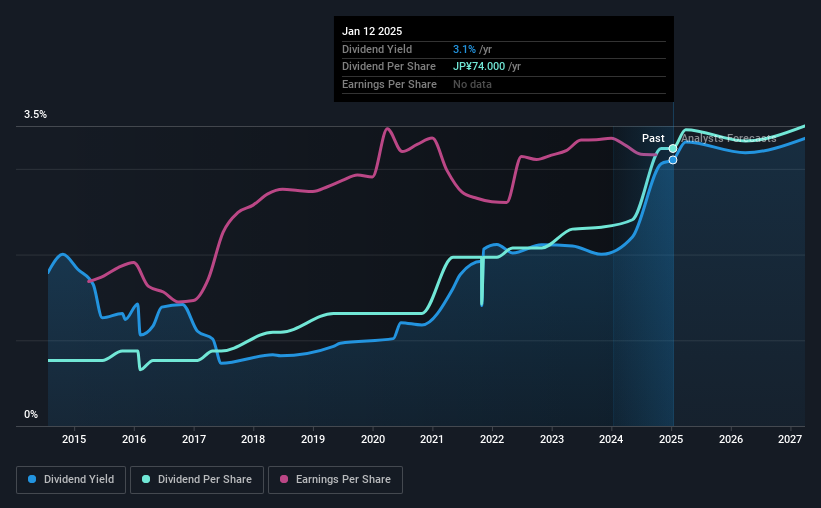821x508 pixels.
Task: Click the 3.5% y-axis label
Action: coord(35,114)
